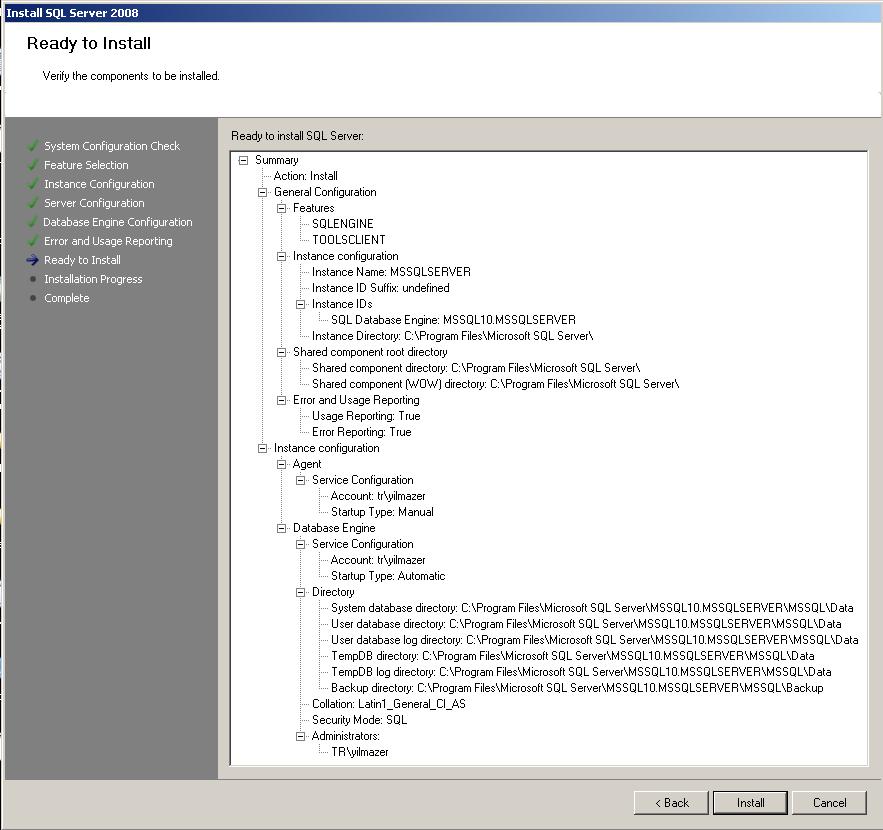Go back with the Back button
883x830 pixels.
tap(671, 802)
